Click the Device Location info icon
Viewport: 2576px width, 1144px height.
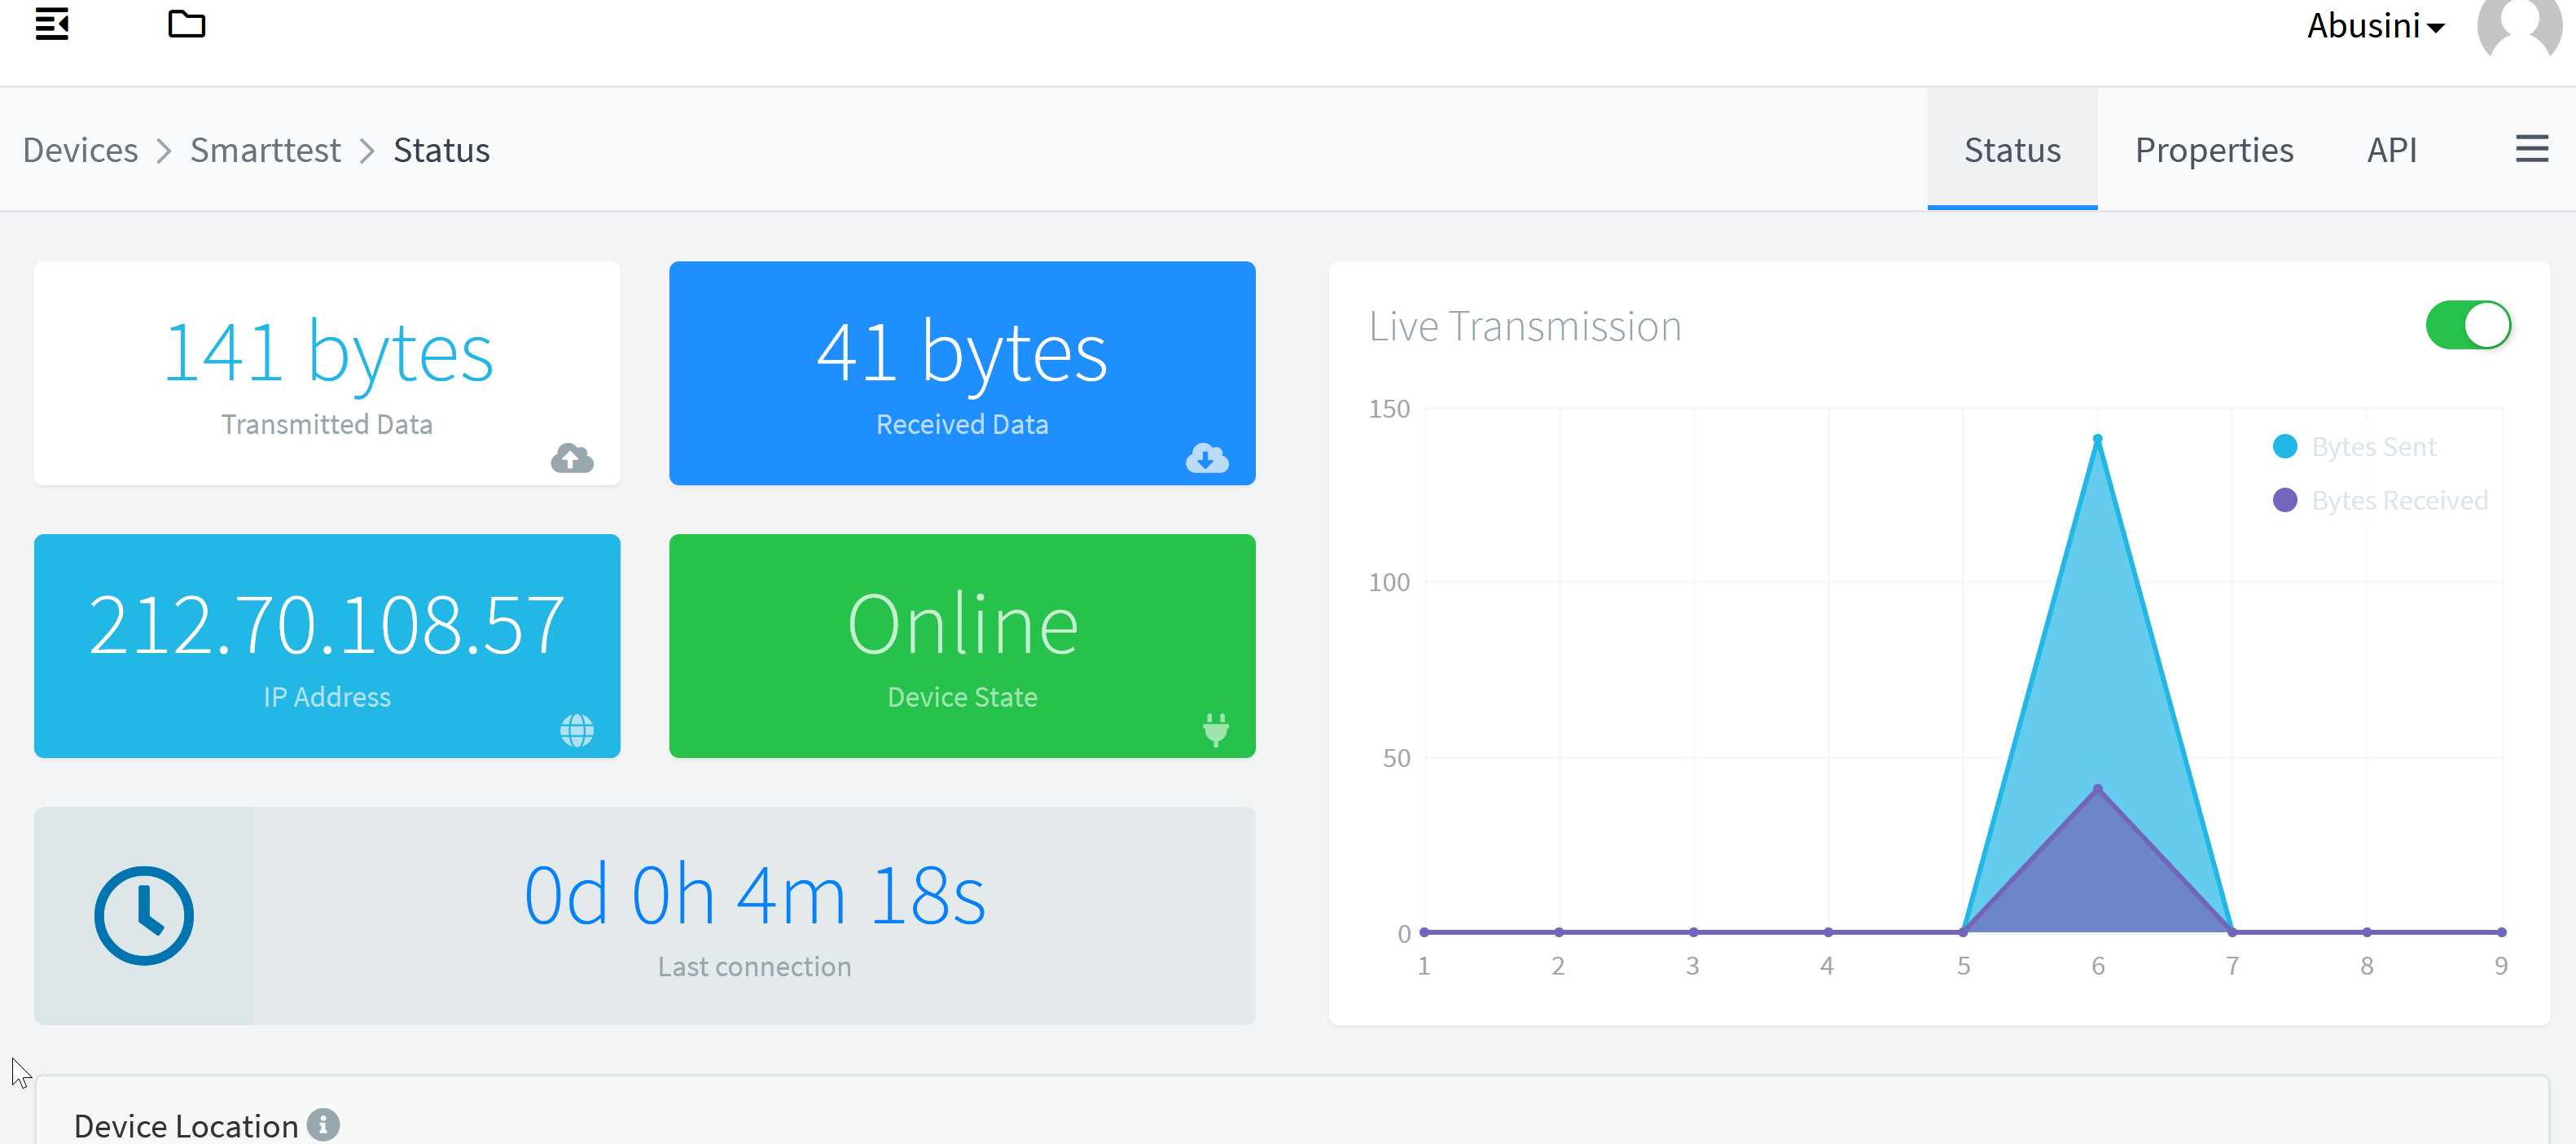323,1124
